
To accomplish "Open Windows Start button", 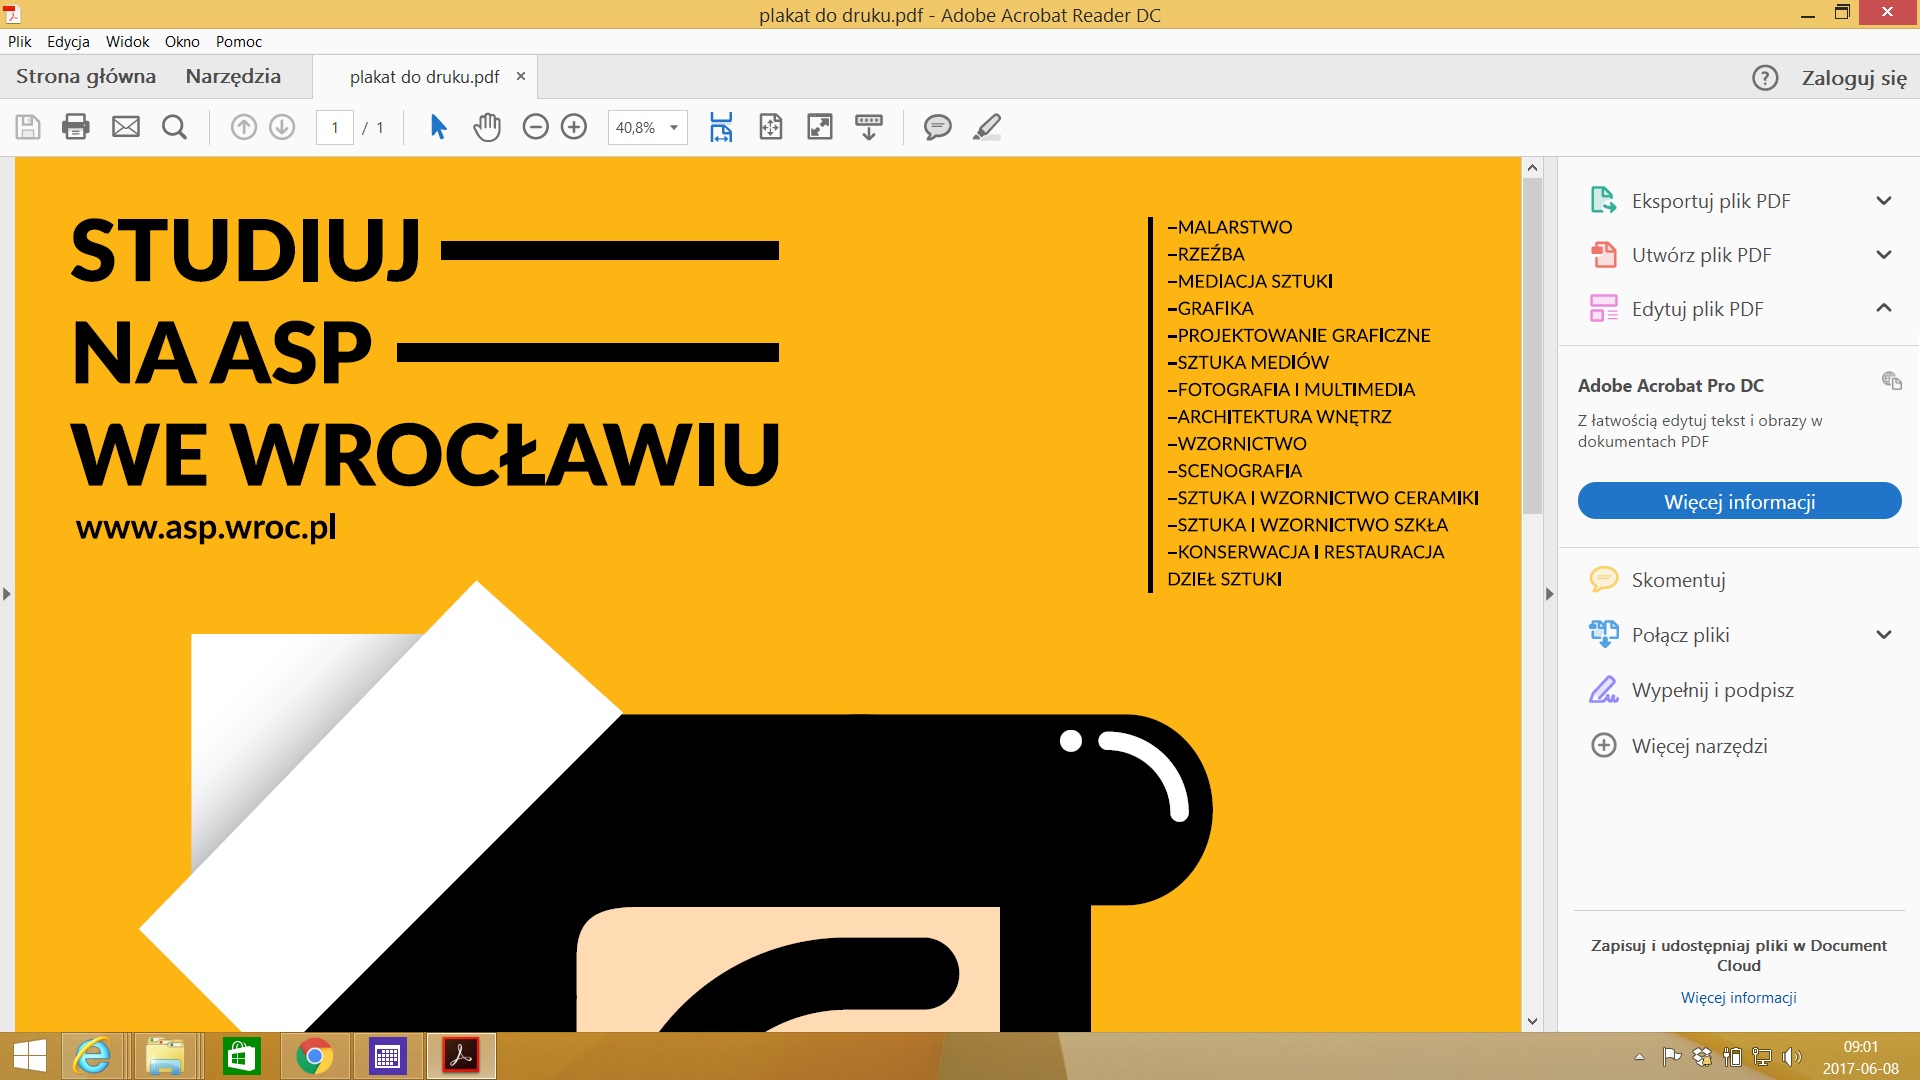I will coord(30,1056).
